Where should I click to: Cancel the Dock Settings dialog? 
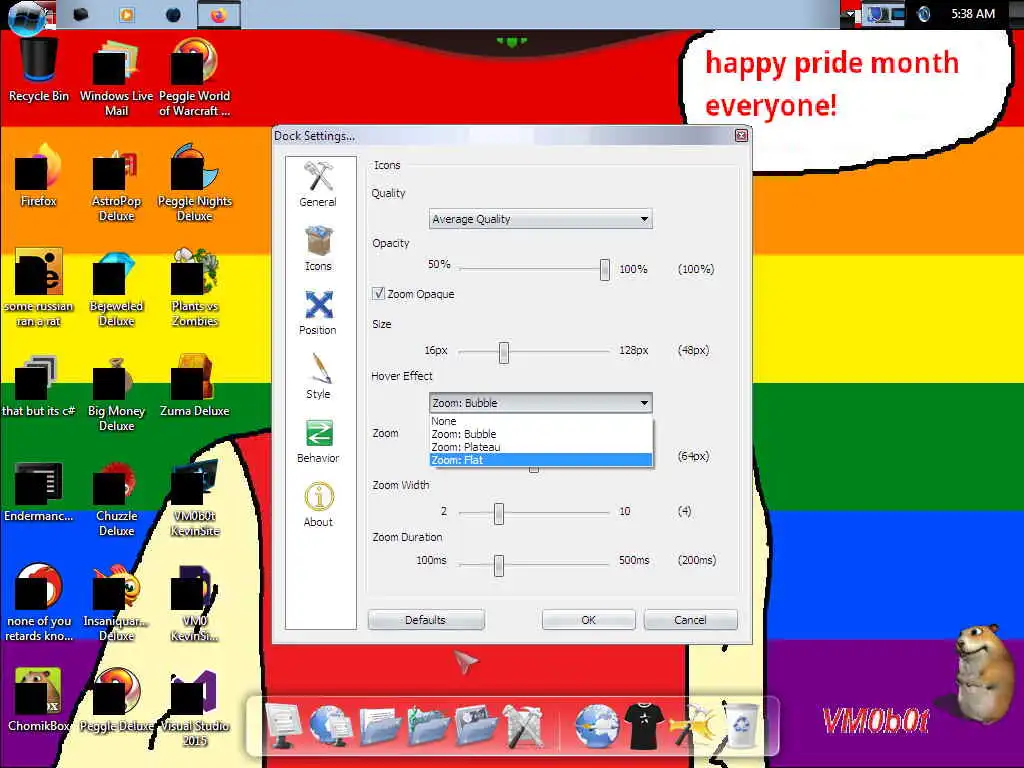(690, 620)
